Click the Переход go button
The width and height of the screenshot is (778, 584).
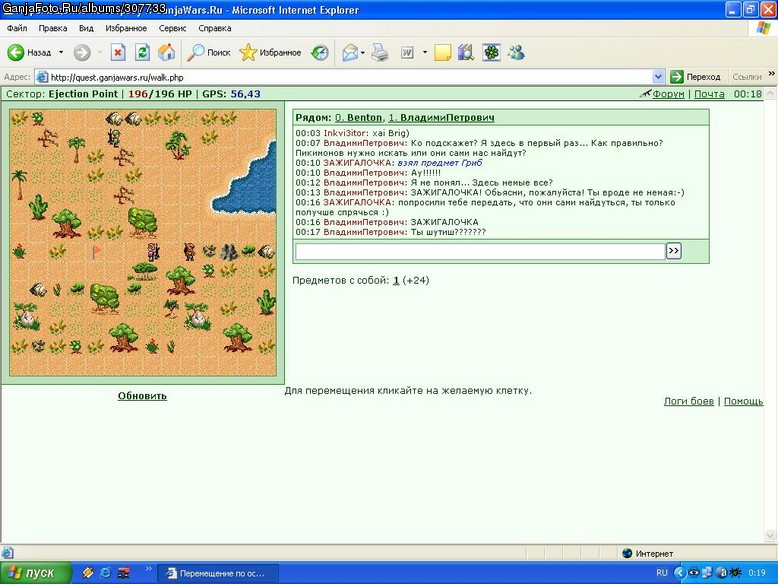point(695,77)
